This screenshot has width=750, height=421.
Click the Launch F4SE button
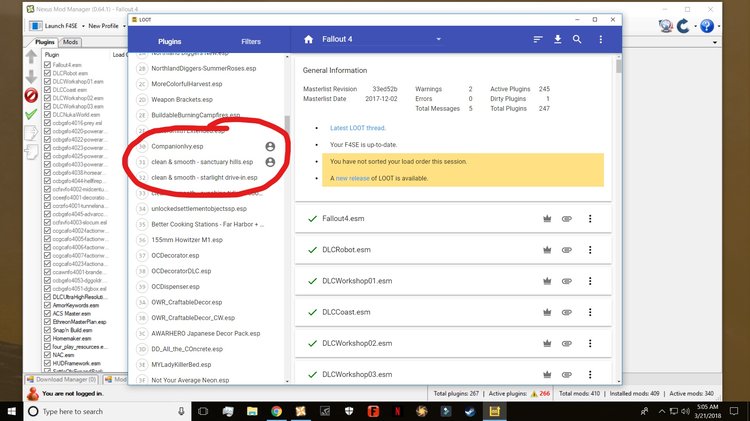pyautogui.click(x=53, y=26)
